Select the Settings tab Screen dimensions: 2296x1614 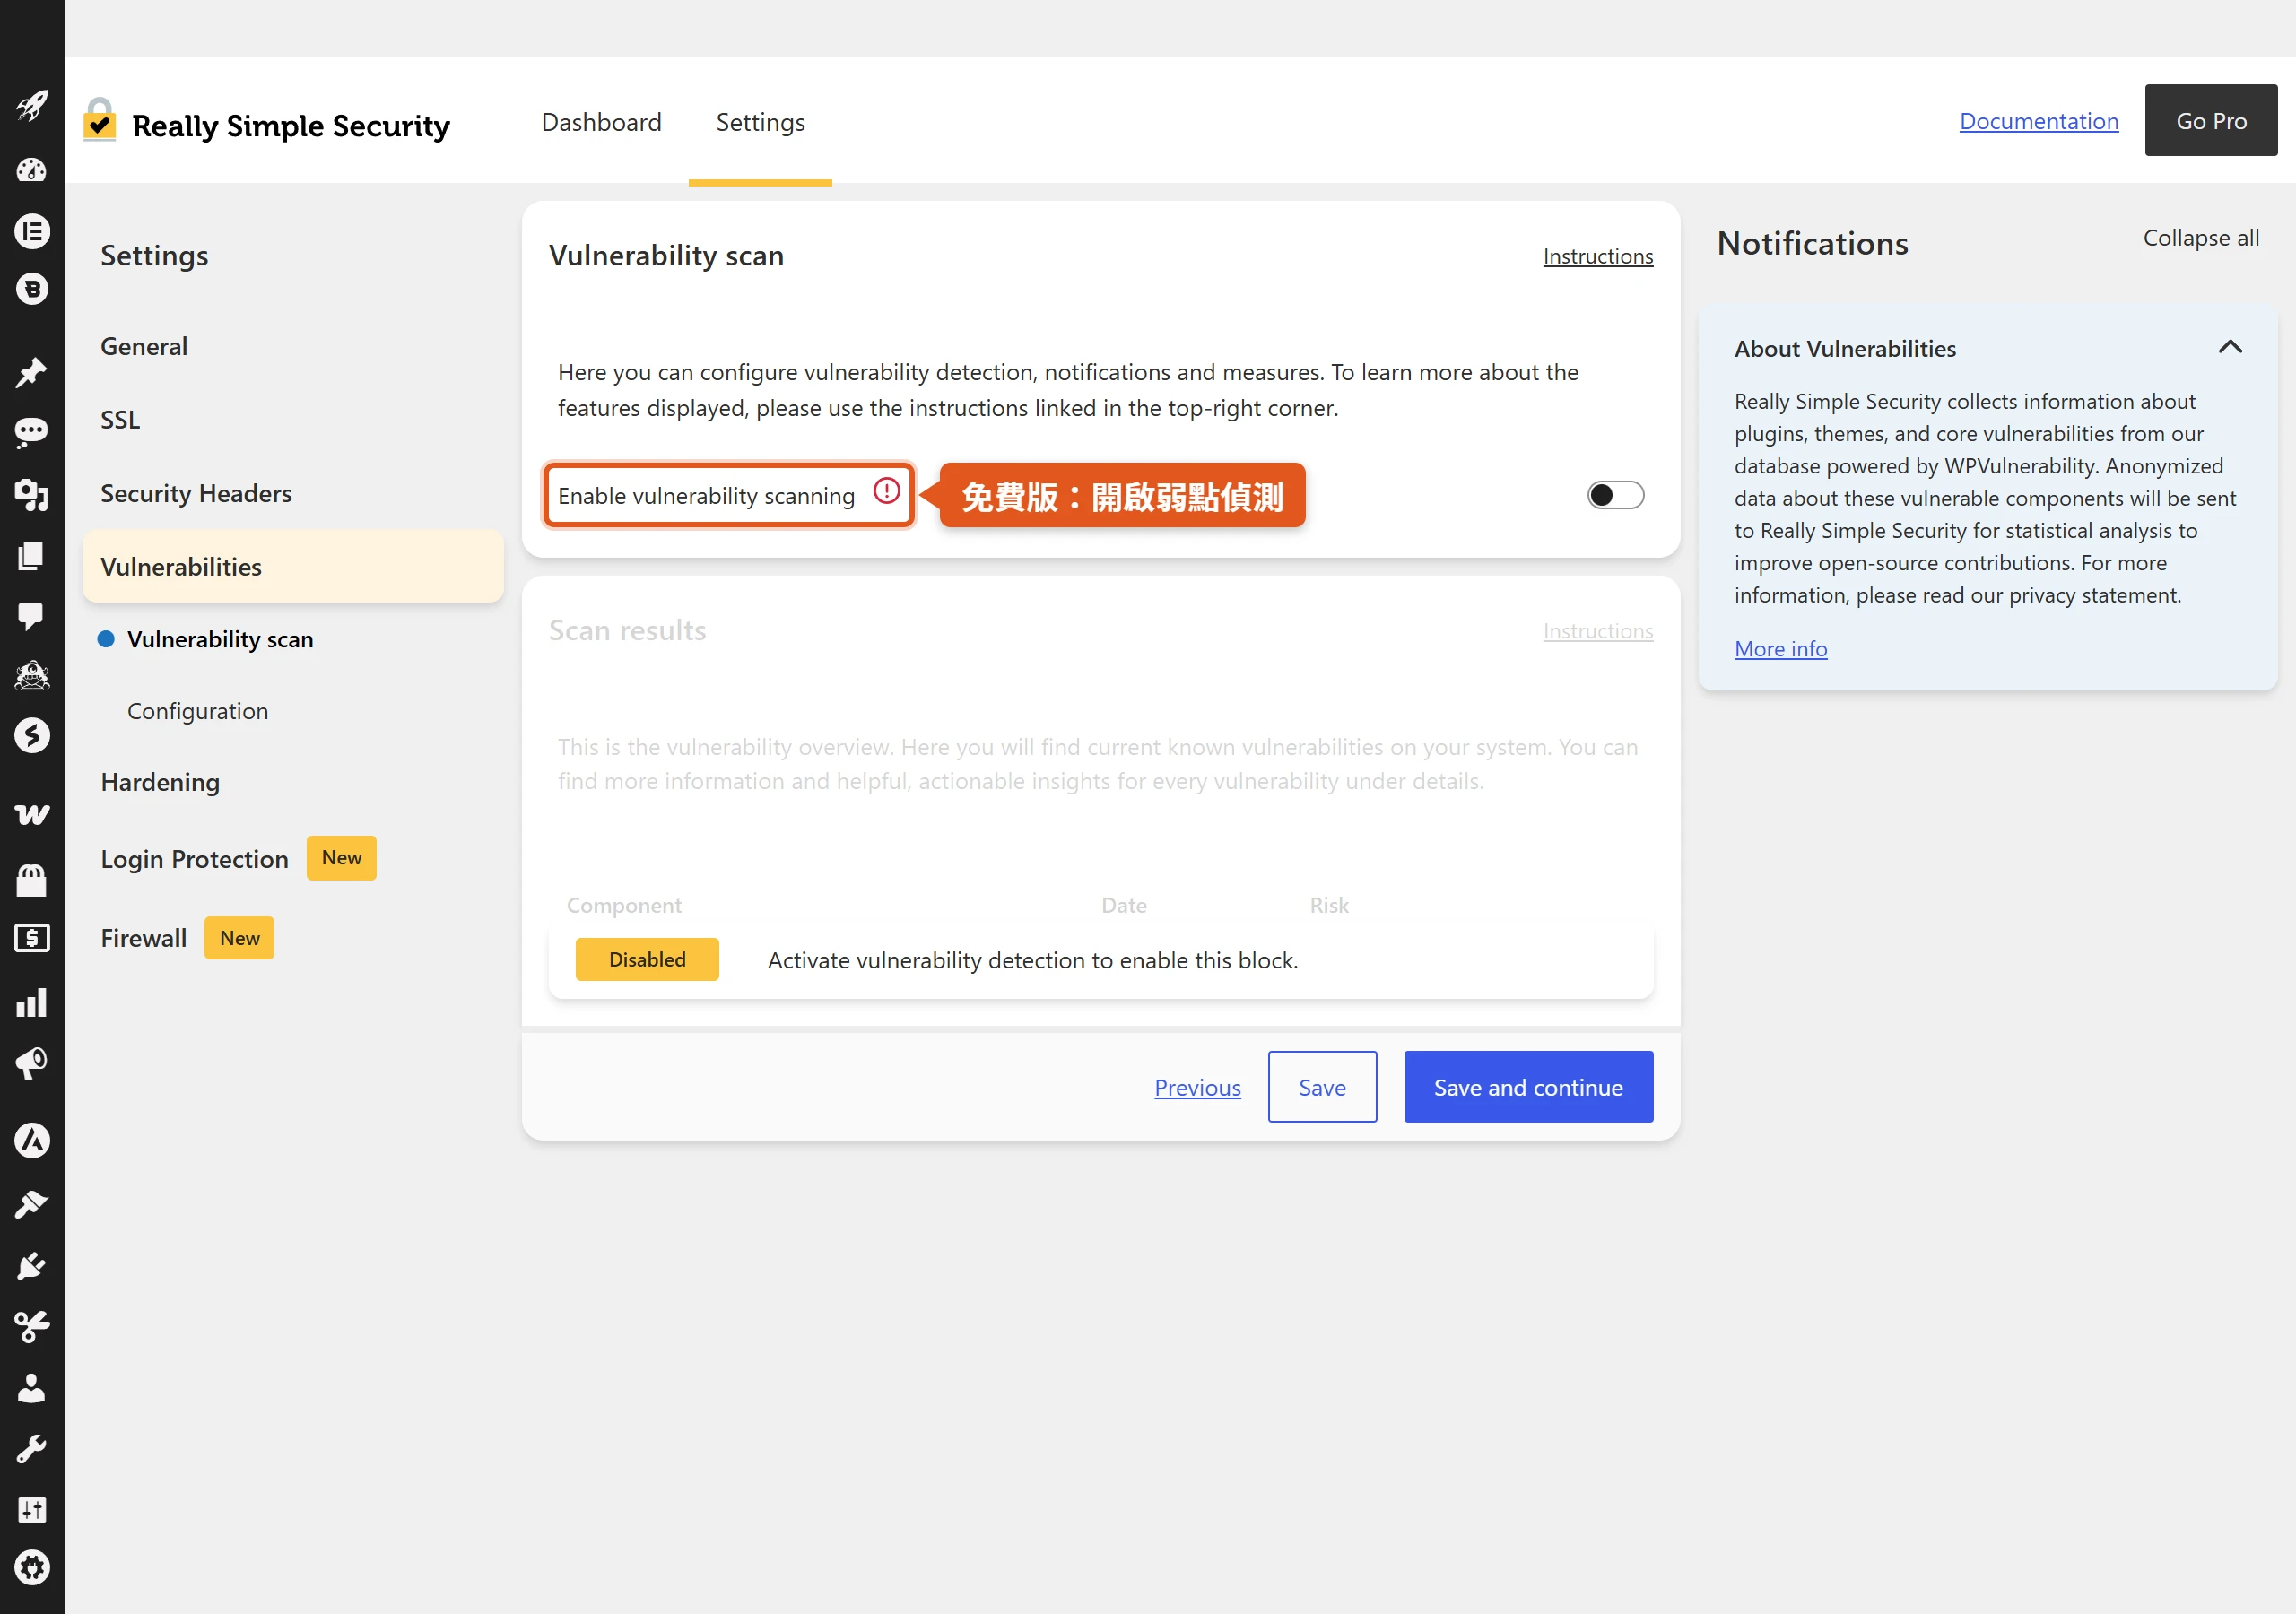[x=760, y=122]
